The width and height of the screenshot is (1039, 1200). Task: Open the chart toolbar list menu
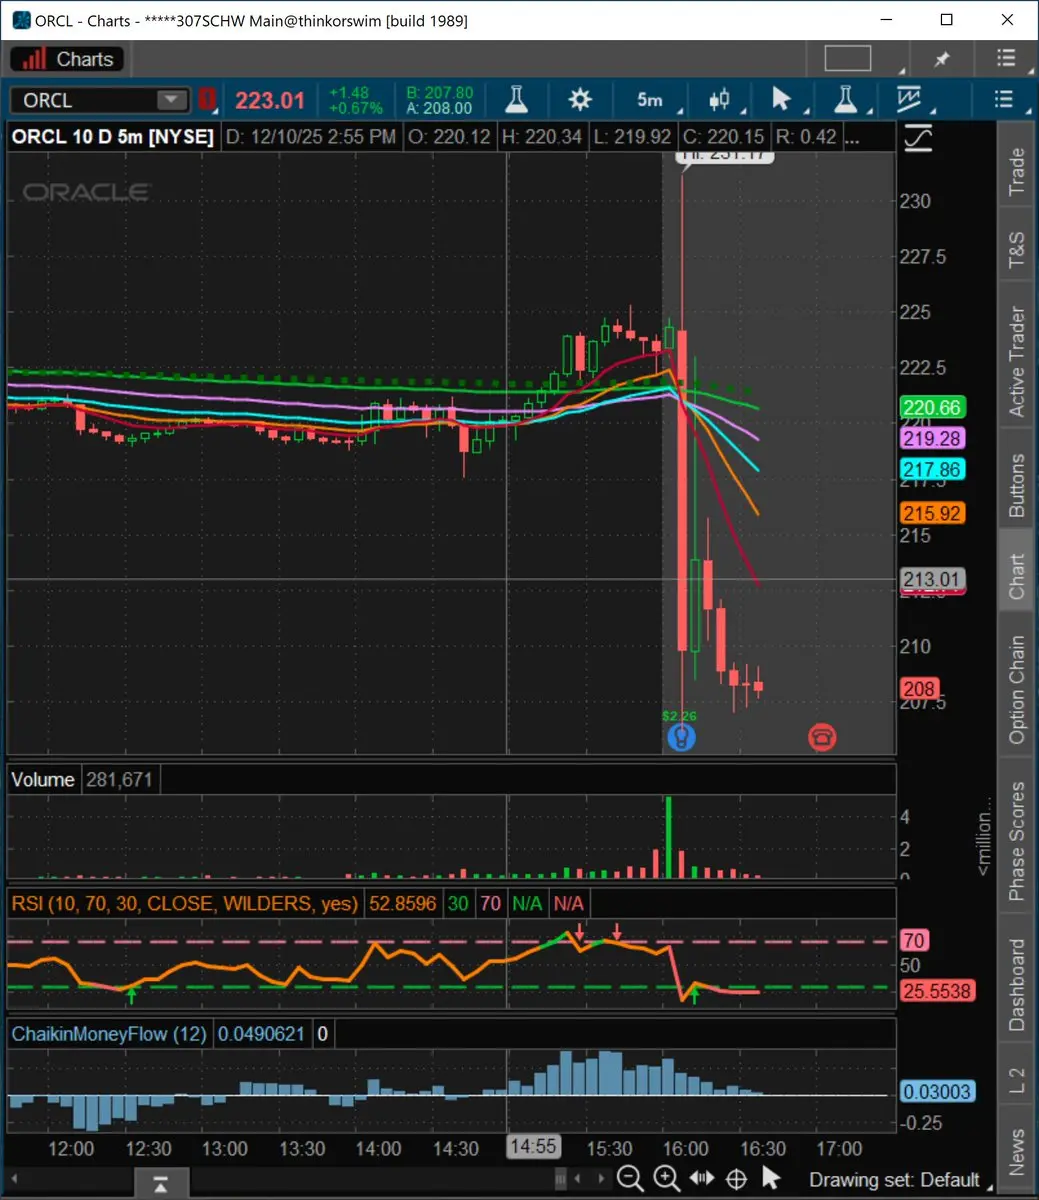point(1004,99)
